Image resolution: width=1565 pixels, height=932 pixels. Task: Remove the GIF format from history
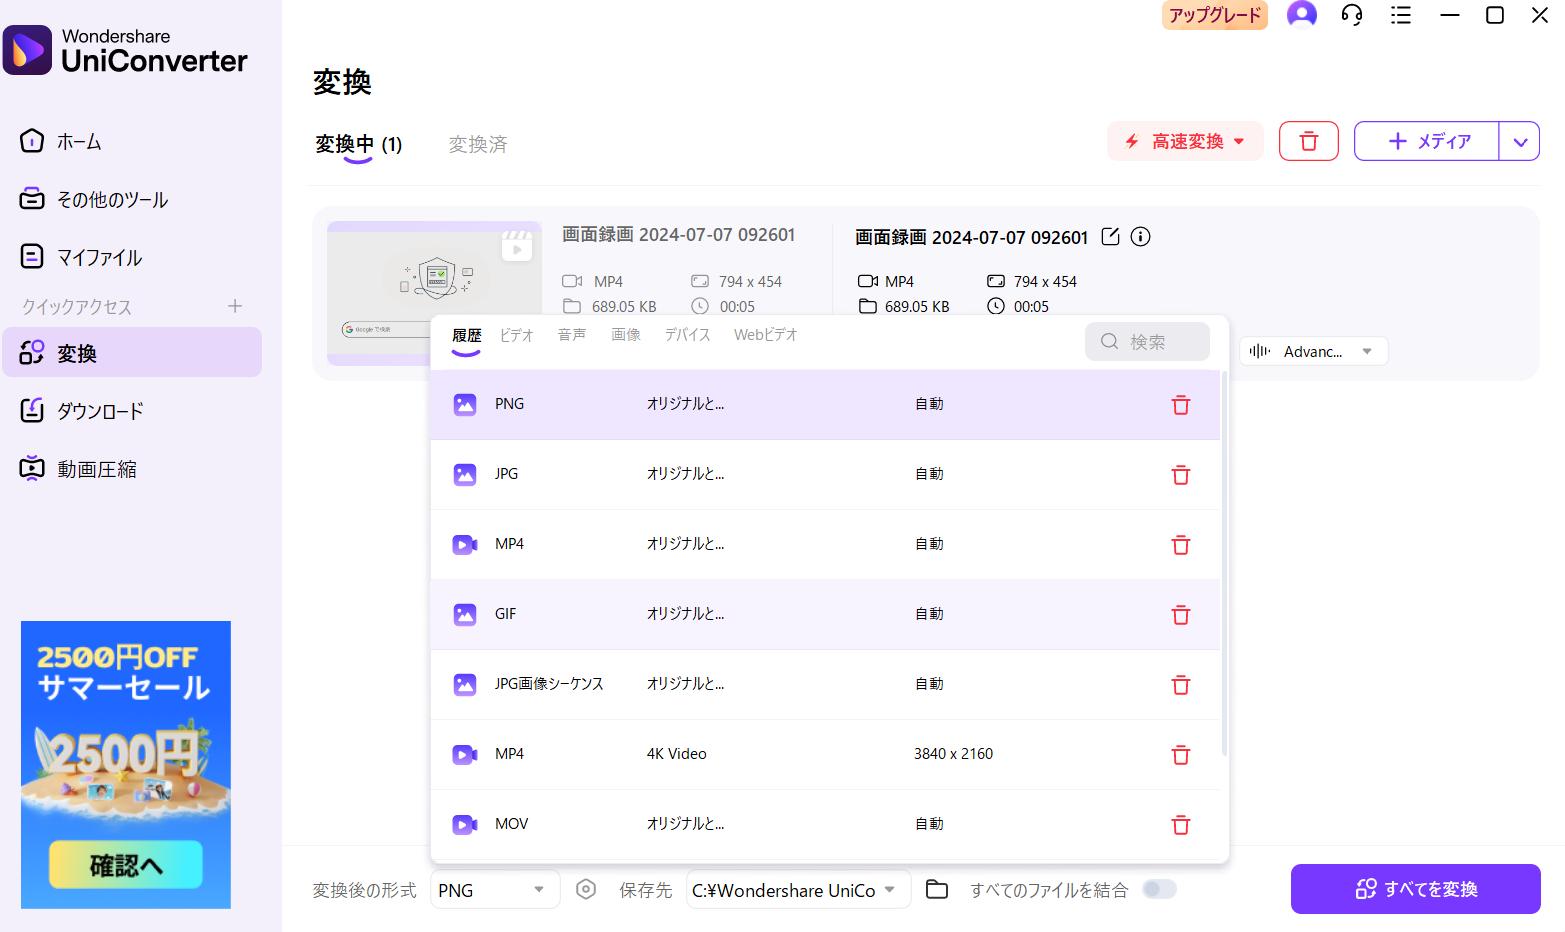(x=1181, y=615)
